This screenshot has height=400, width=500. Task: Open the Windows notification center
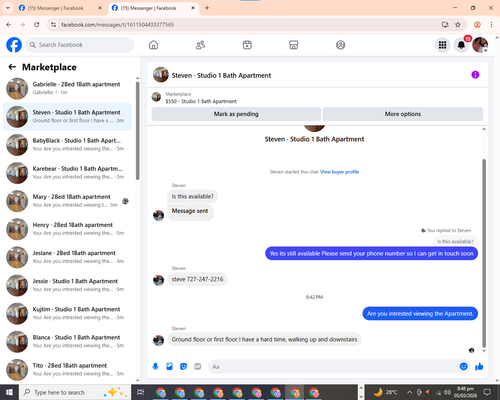pos(487,392)
